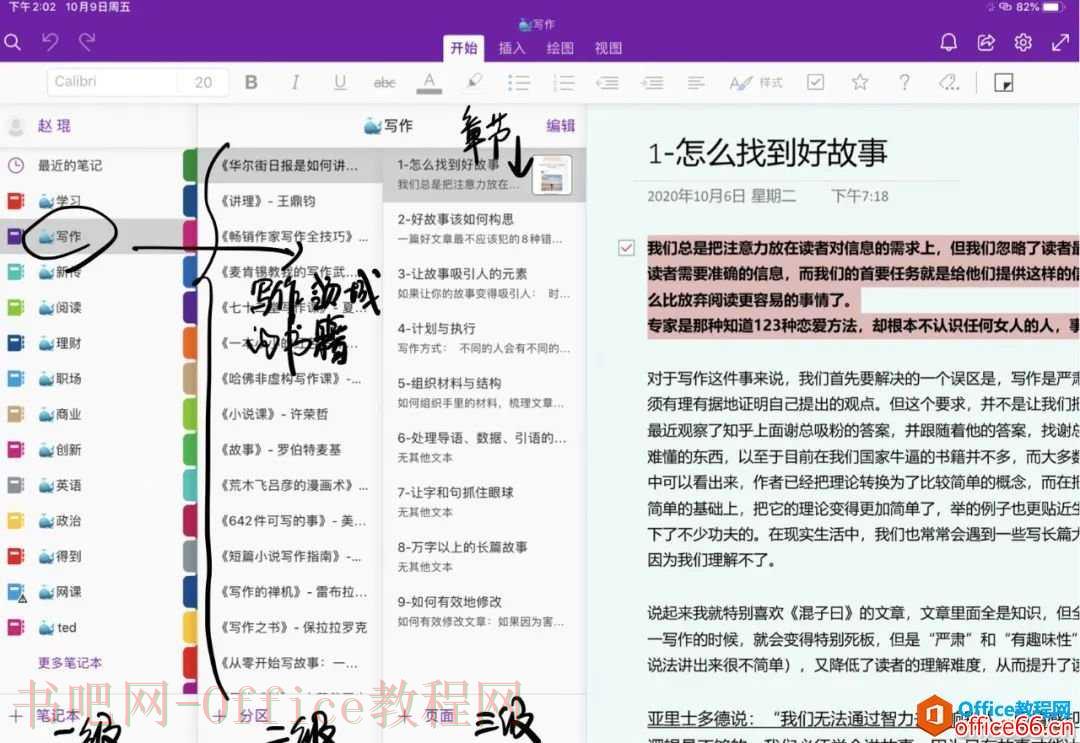This screenshot has height=743, width=1080.
Task: Decrease the paragraph indent
Action: [x=608, y=83]
